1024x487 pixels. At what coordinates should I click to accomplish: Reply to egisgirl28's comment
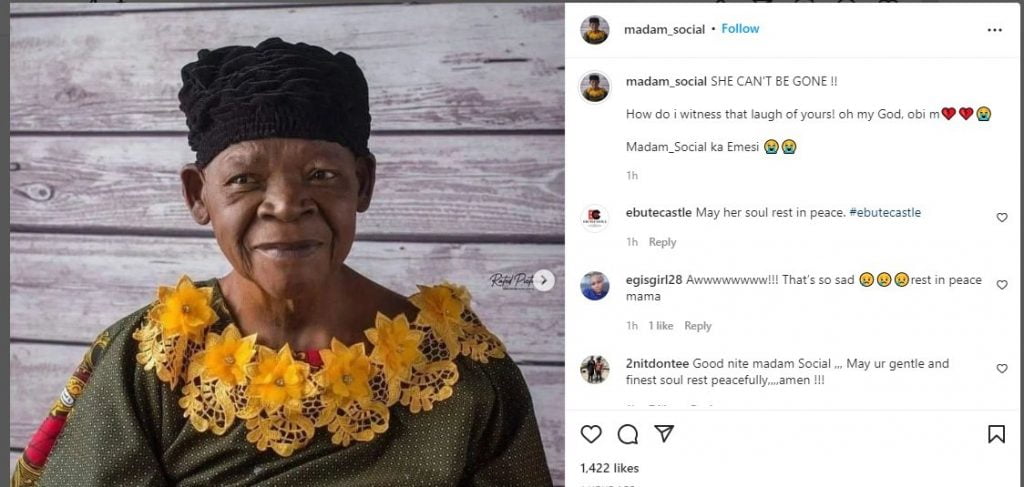[x=697, y=326]
